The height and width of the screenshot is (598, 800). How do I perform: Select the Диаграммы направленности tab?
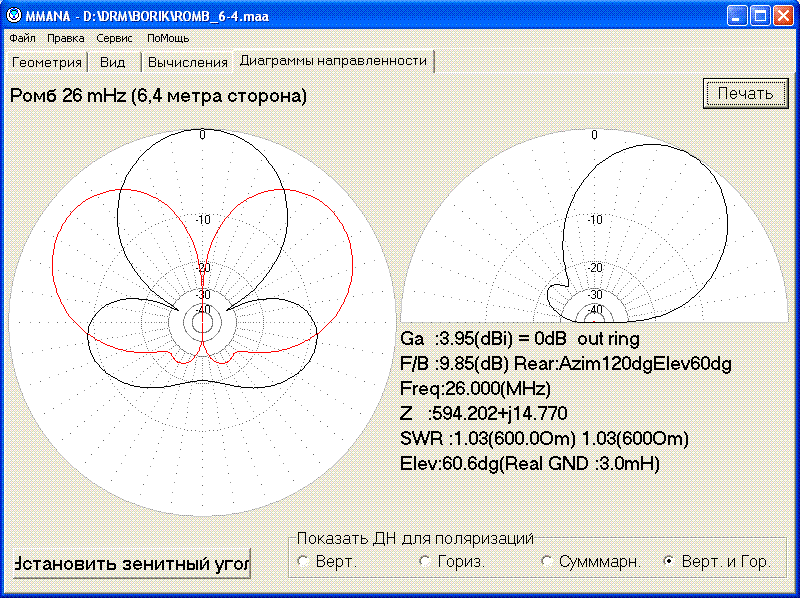pos(333,61)
